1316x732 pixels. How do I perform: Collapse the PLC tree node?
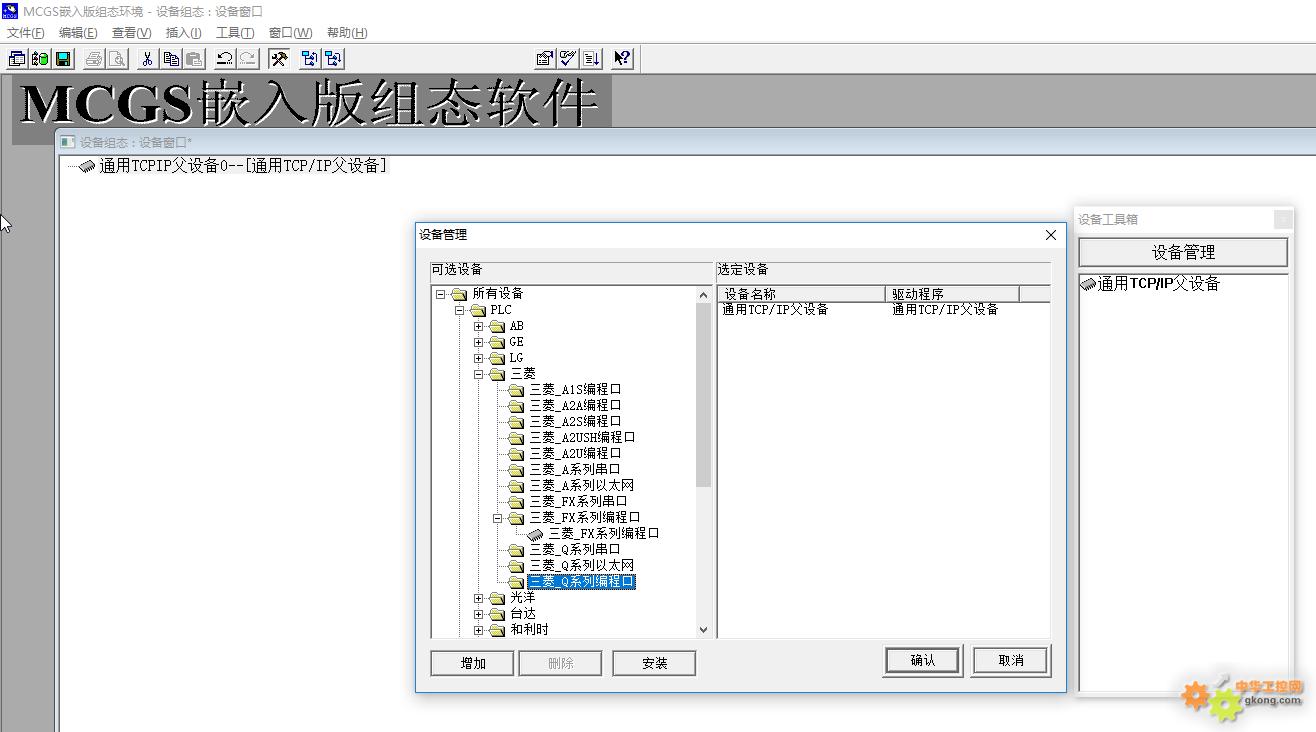point(460,310)
